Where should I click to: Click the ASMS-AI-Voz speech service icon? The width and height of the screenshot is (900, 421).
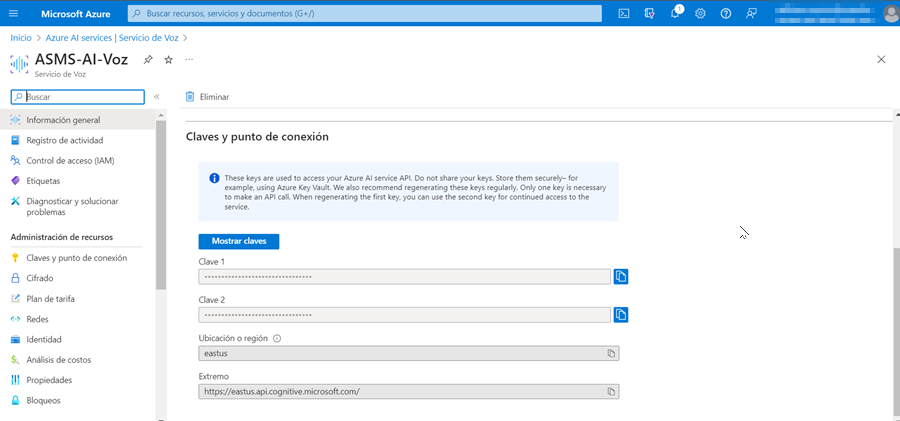coord(20,63)
